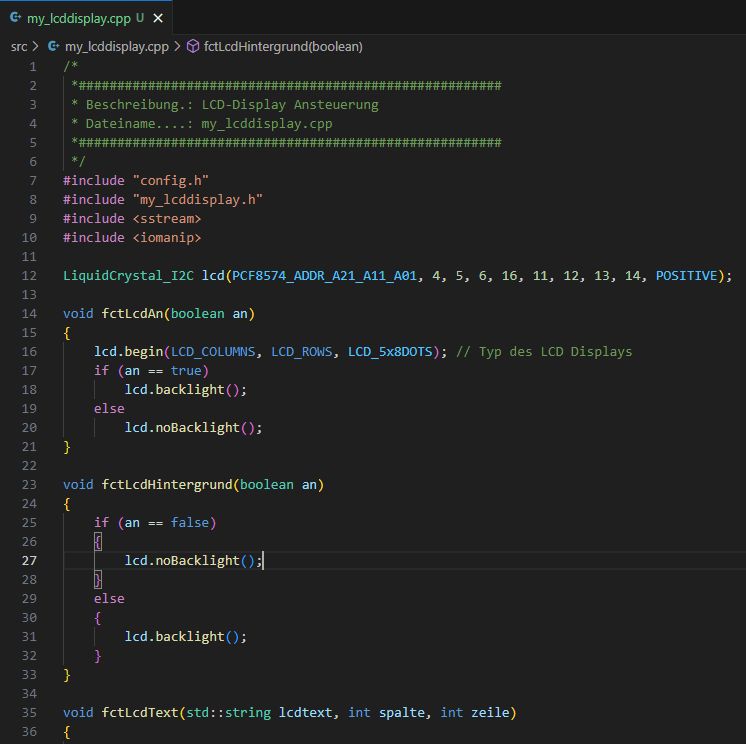Close the my_lcddisplay.cpp editor tab
Image resolution: width=746 pixels, height=744 pixels.
(x=159, y=18)
